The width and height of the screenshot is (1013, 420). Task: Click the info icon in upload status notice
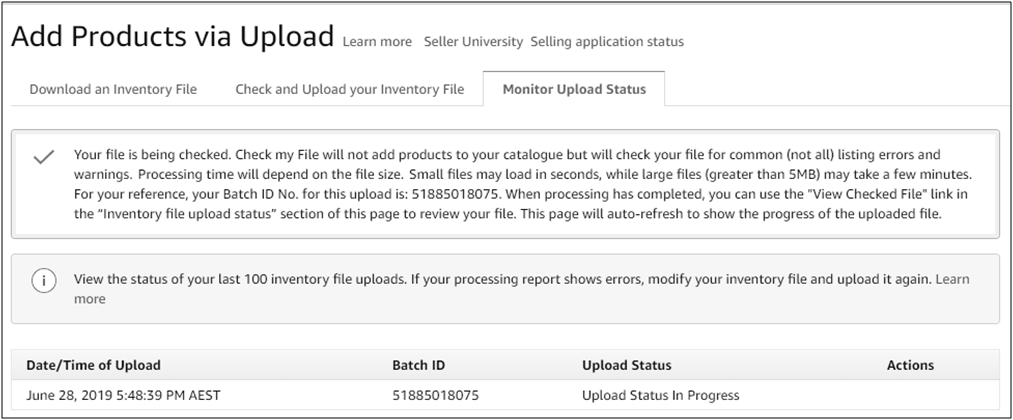(43, 281)
